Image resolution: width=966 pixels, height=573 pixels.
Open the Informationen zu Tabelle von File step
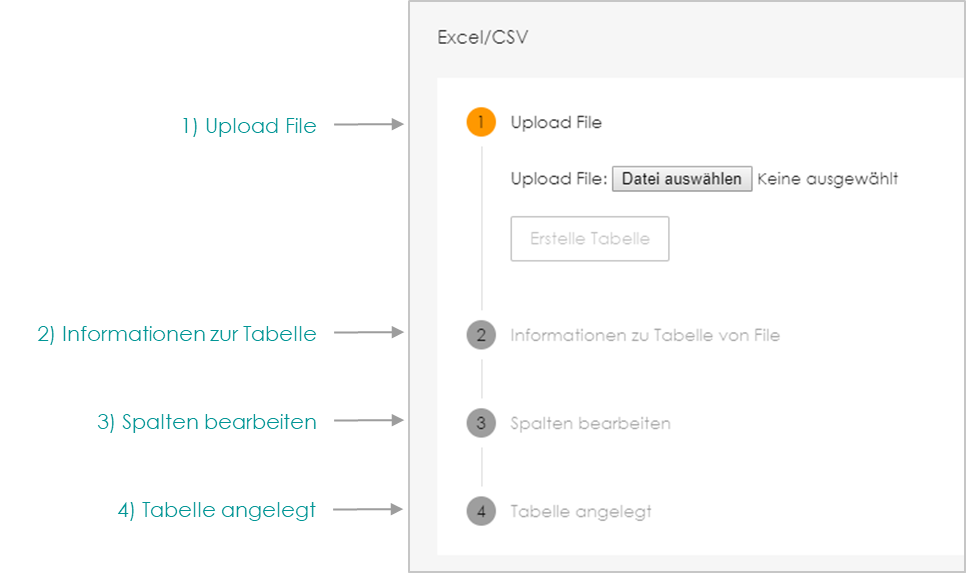tap(645, 335)
